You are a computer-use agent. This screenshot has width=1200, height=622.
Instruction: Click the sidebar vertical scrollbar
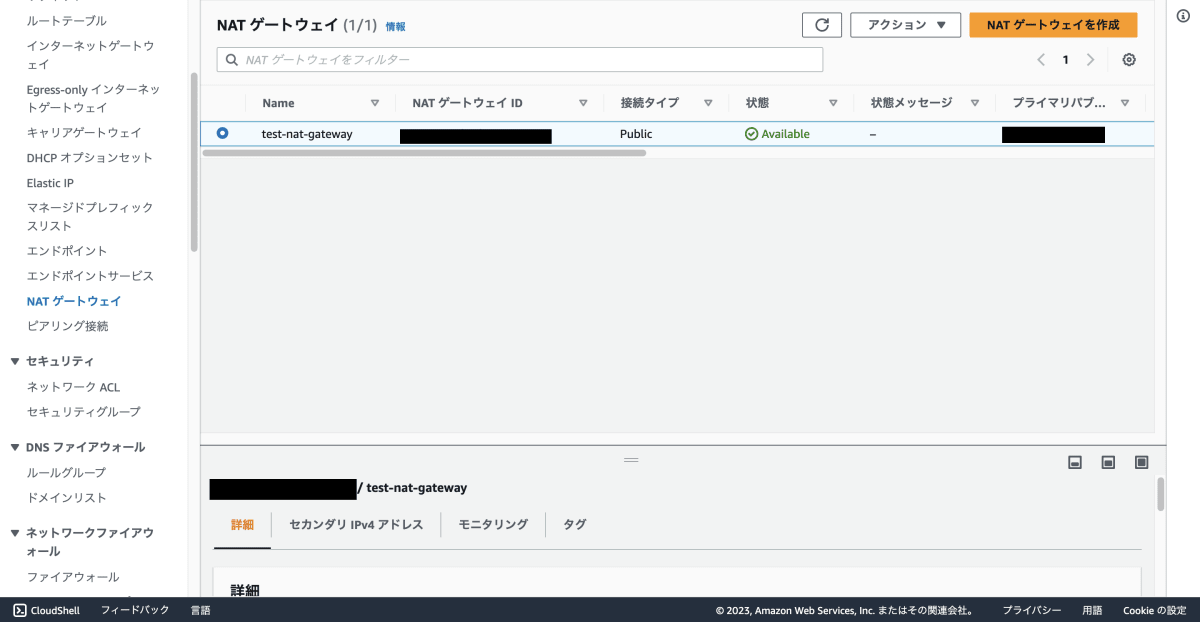194,163
